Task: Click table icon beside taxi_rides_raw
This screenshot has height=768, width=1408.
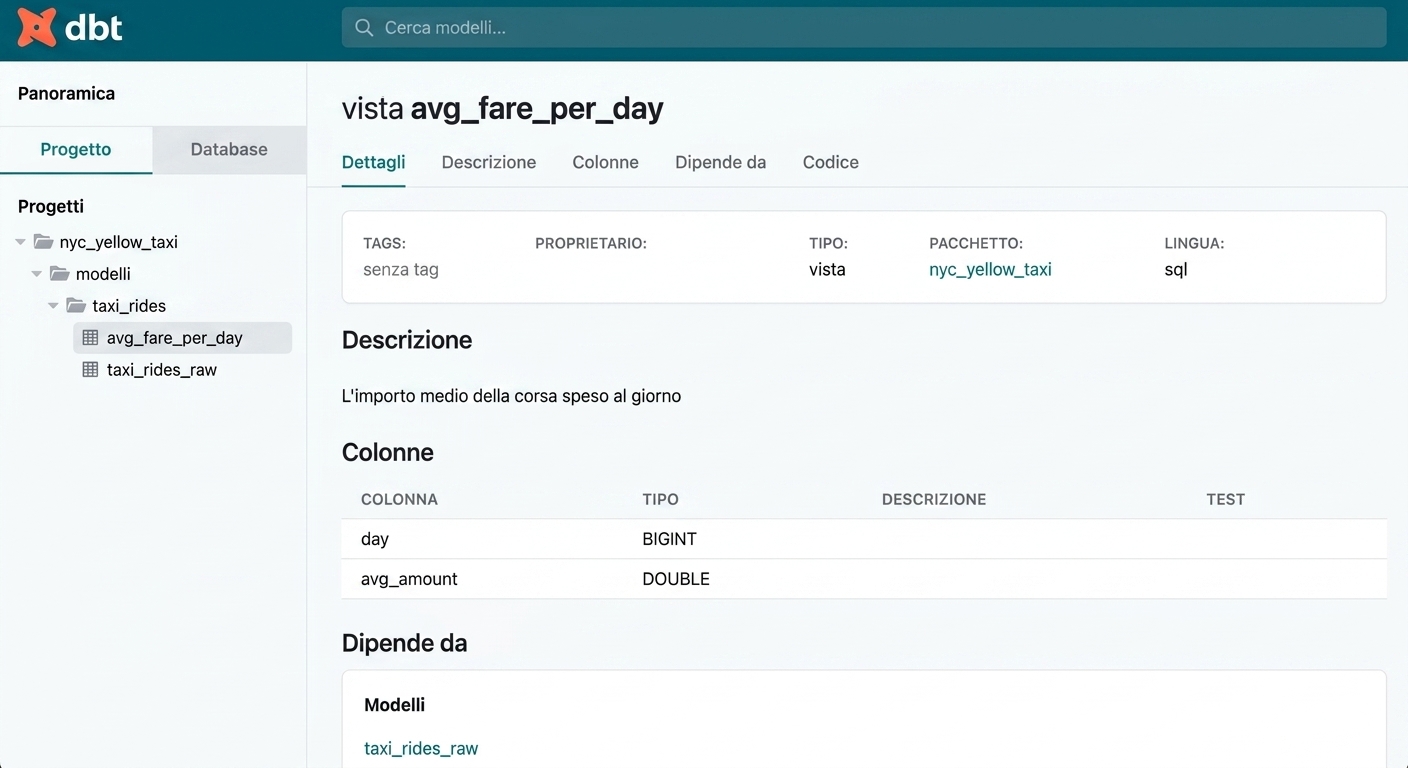Action: (x=90, y=370)
